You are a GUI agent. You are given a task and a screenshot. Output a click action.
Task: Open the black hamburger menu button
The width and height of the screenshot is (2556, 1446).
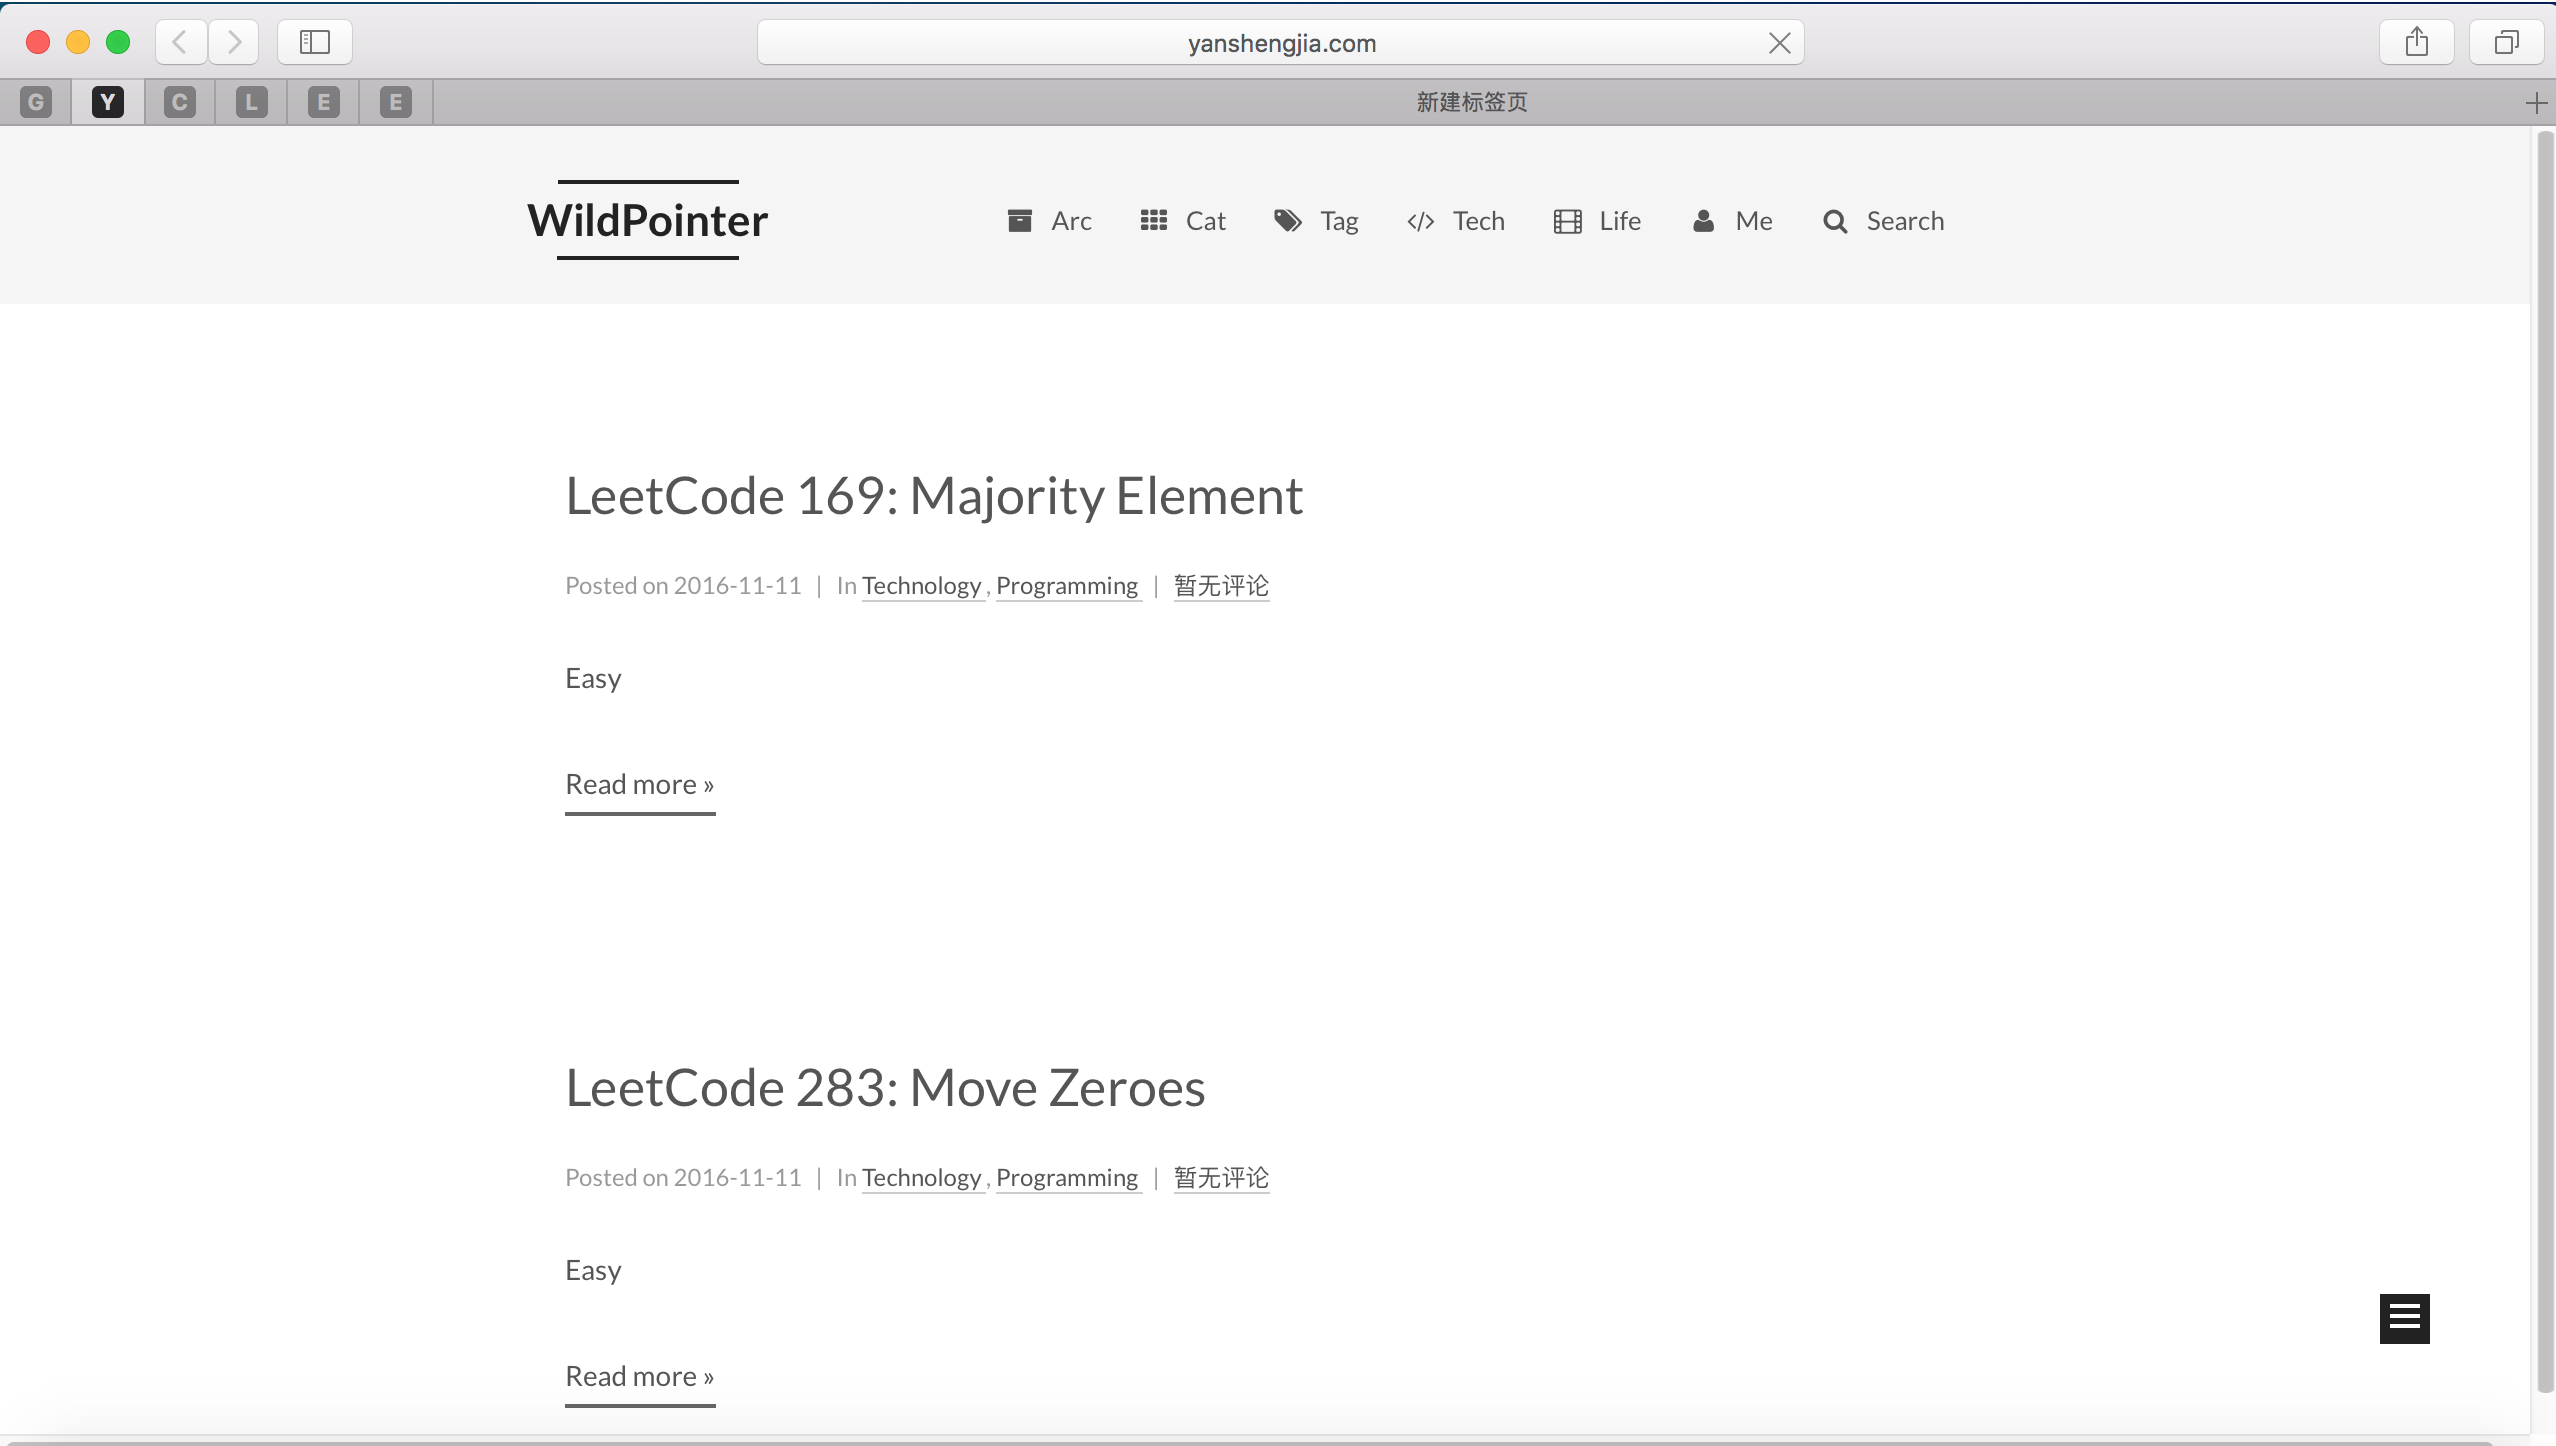(2404, 1318)
